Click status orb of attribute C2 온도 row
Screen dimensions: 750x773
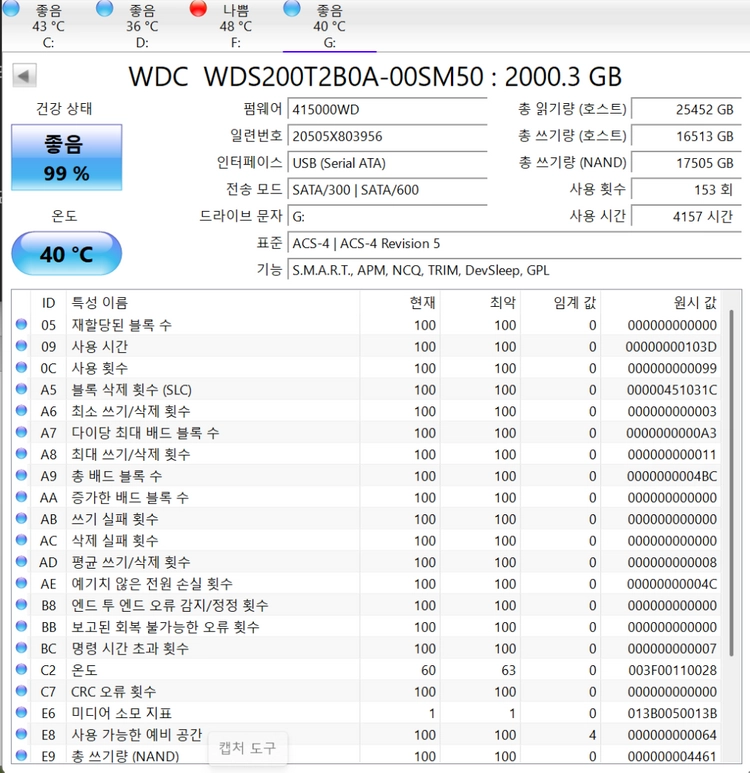point(21,669)
